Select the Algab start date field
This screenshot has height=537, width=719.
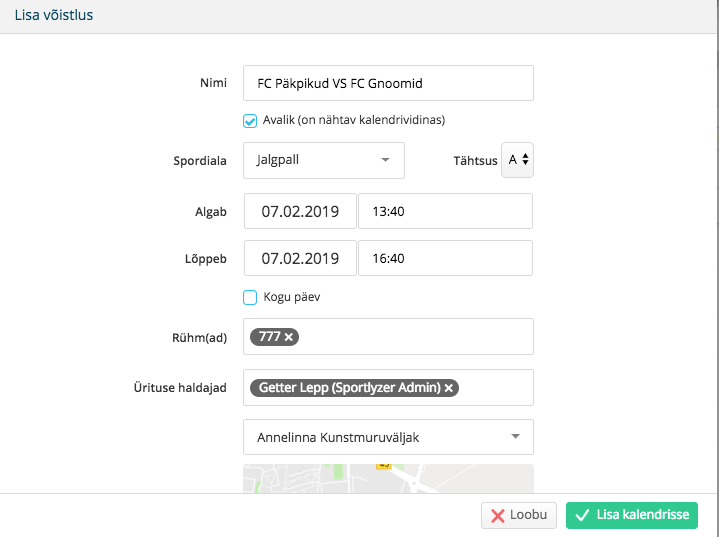coord(300,211)
